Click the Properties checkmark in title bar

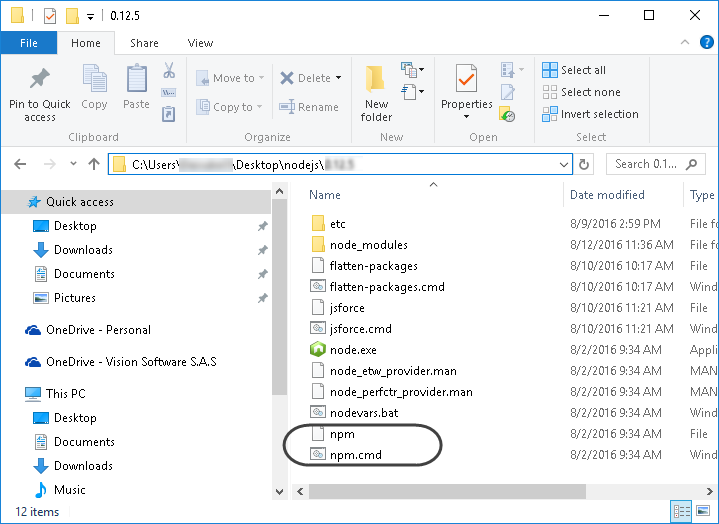pos(50,16)
